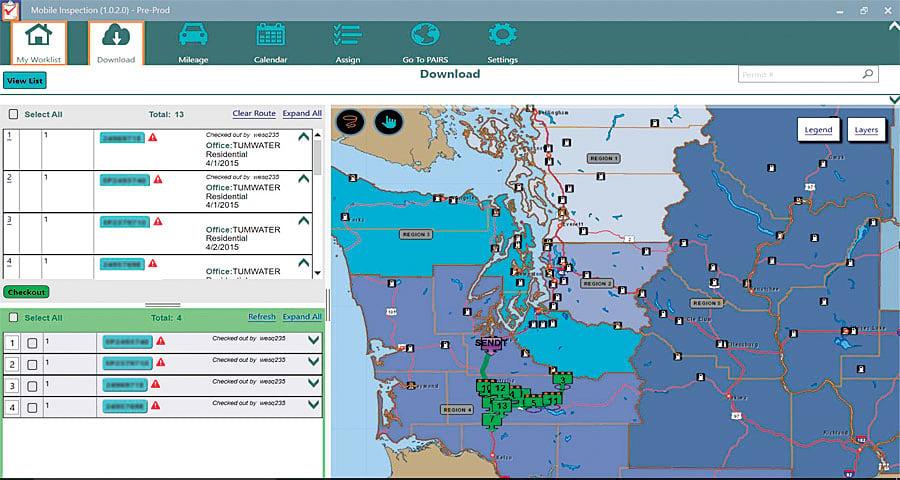Open the Assign checklist icon
Image resolution: width=900 pixels, height=480 pixels.
coord(347,36)
